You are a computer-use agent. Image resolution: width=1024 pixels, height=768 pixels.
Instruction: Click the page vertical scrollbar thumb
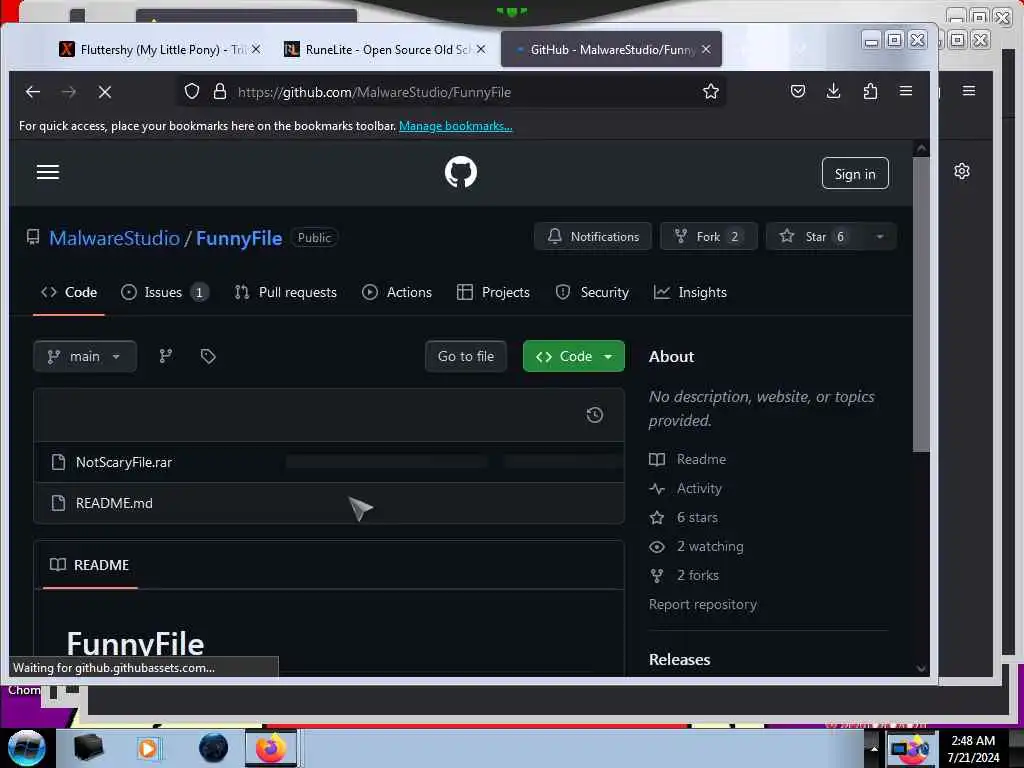click(921, 304)
